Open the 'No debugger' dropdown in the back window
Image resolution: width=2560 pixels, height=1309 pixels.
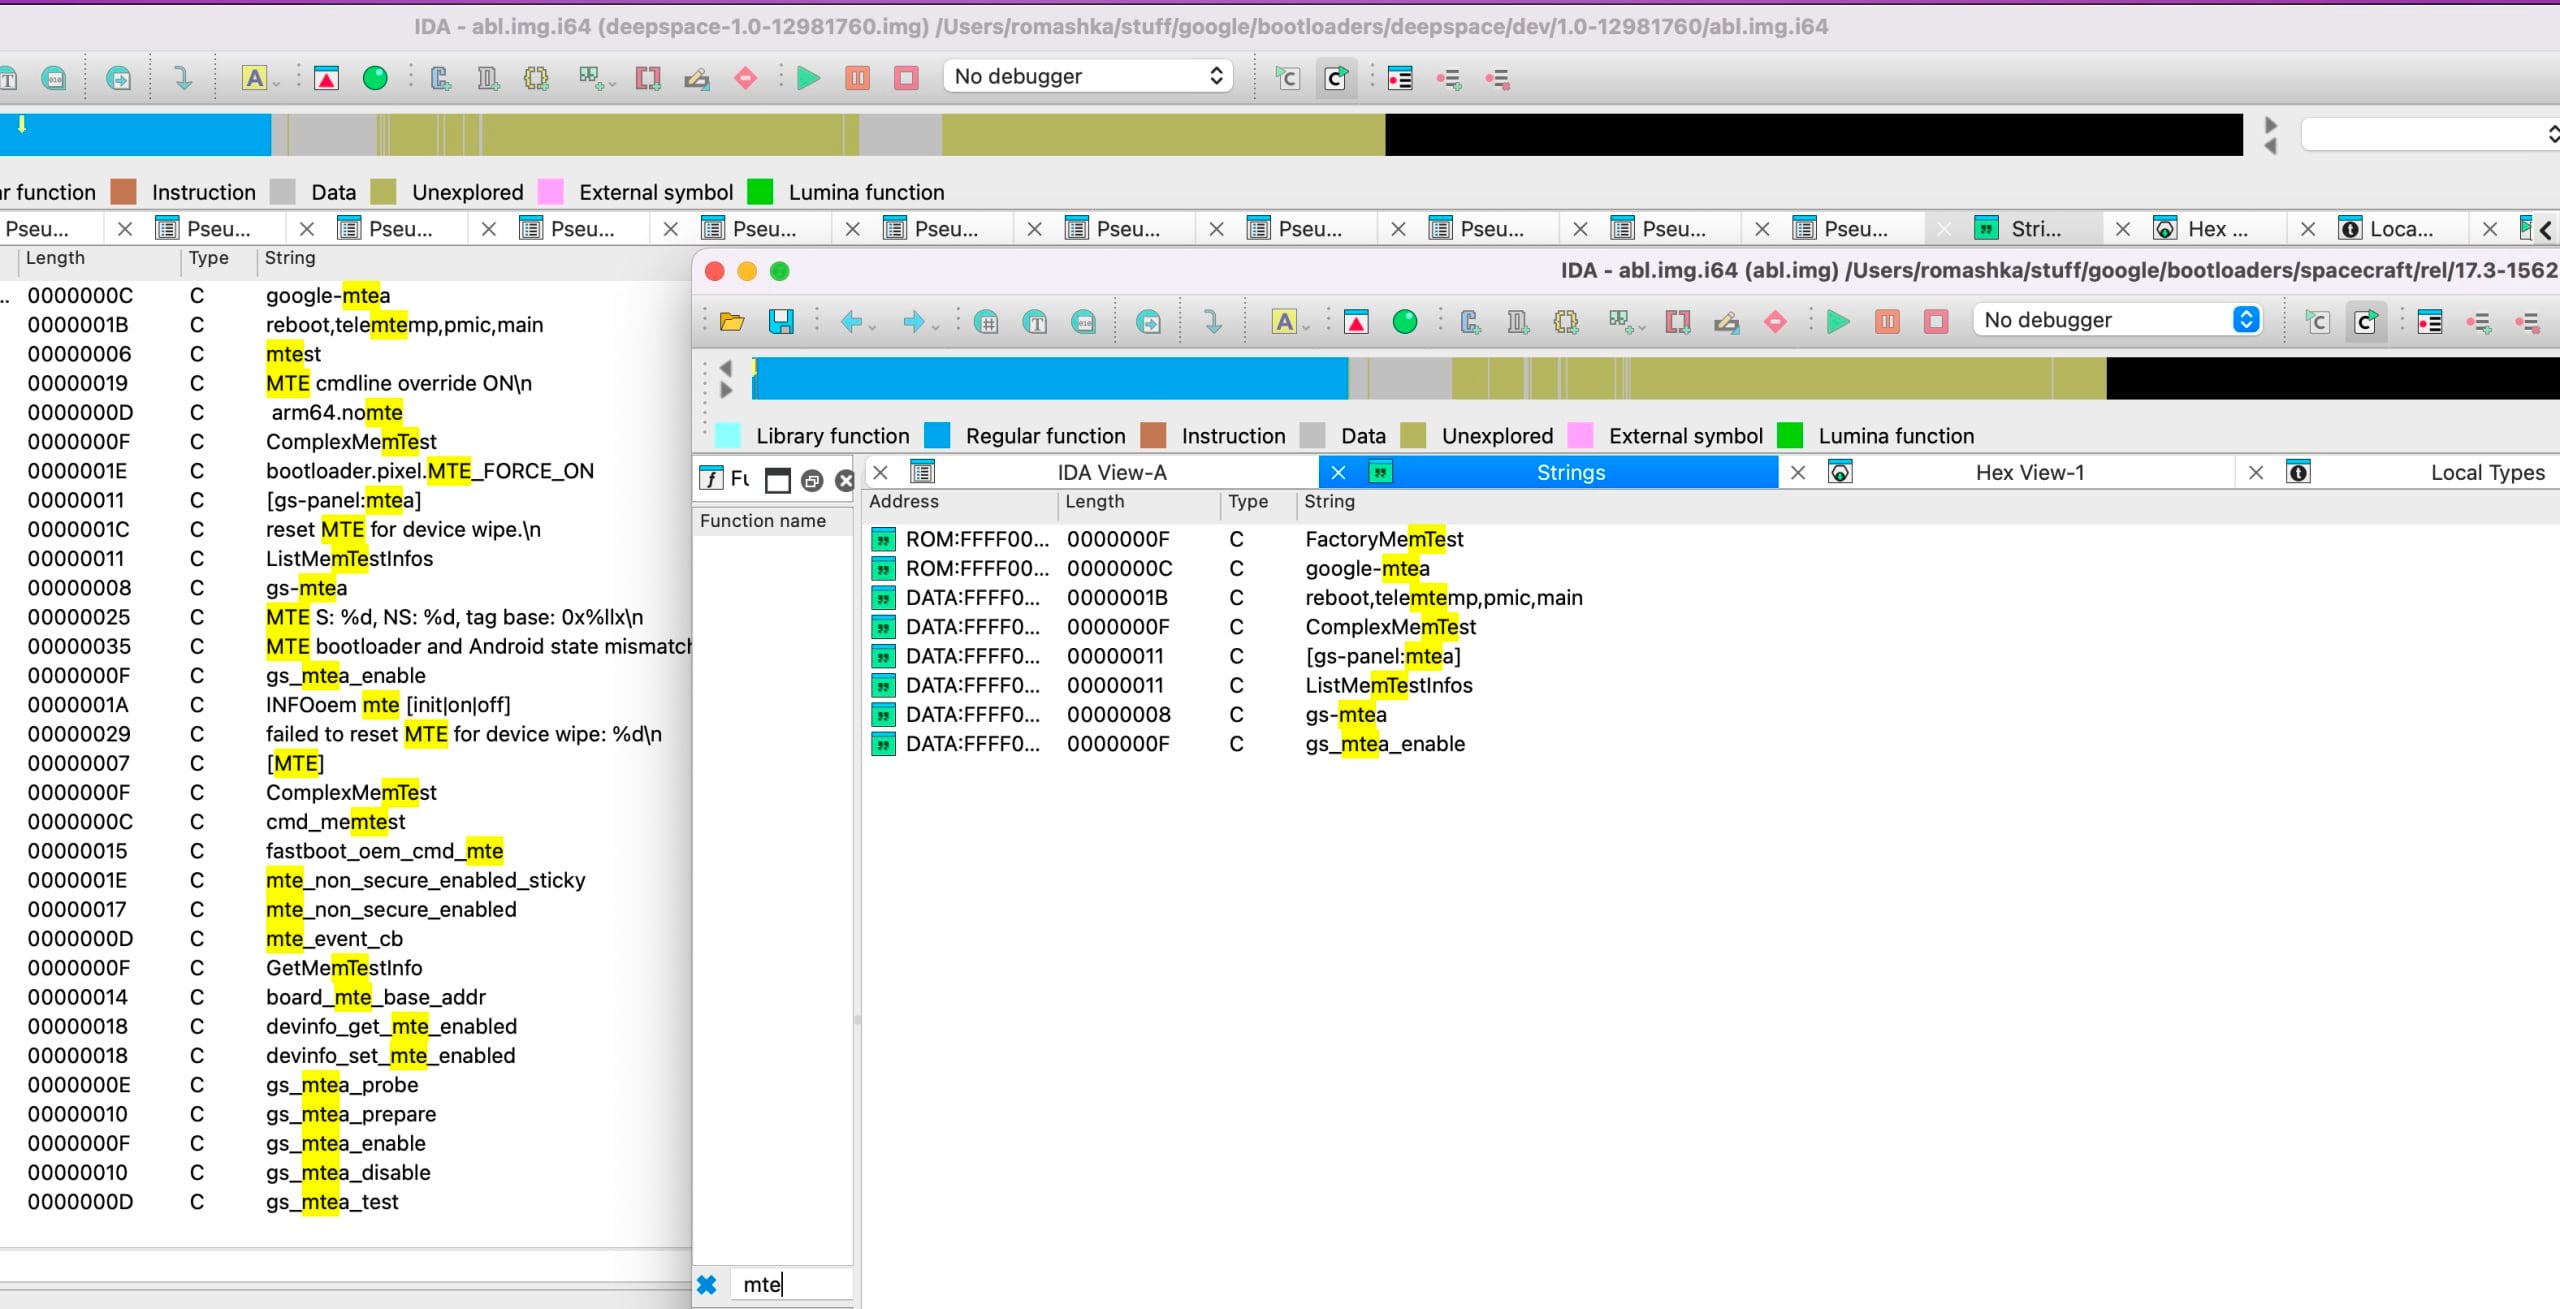[x=1088, y=76]
